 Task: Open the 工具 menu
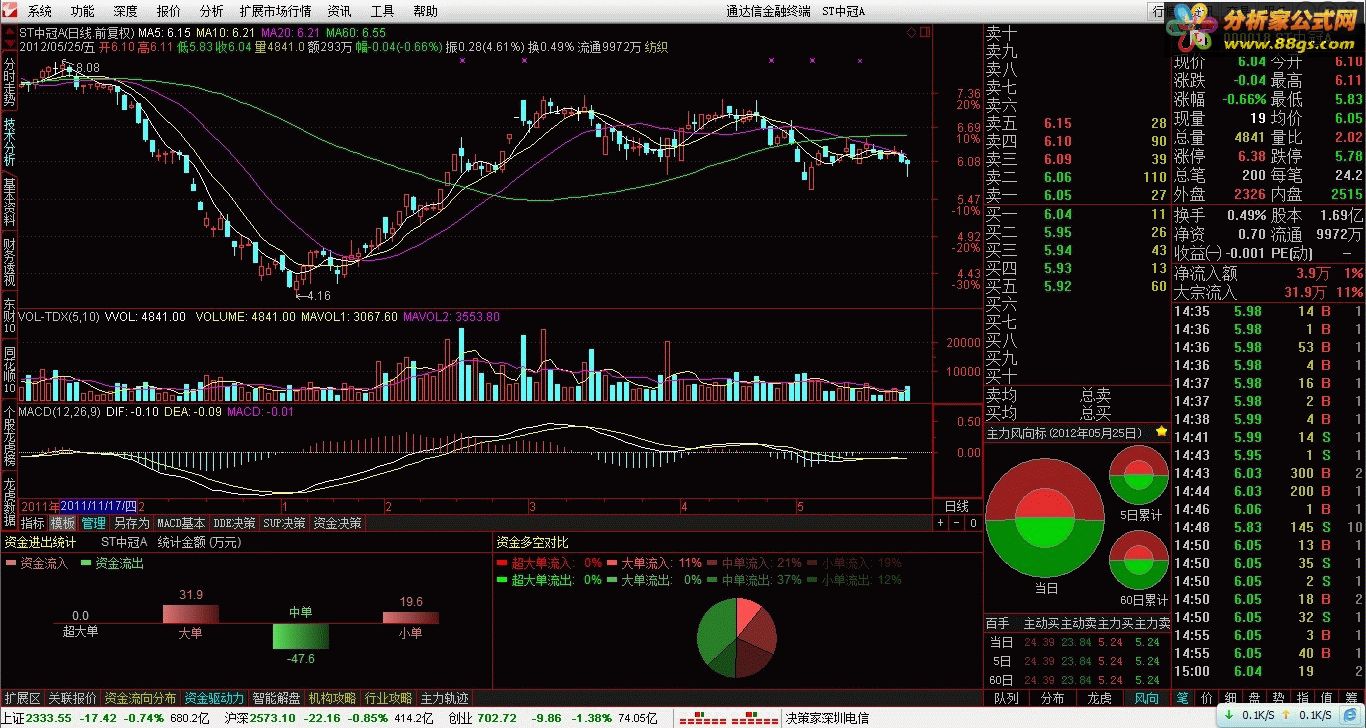pyautogui.click(x=383, y=12)
